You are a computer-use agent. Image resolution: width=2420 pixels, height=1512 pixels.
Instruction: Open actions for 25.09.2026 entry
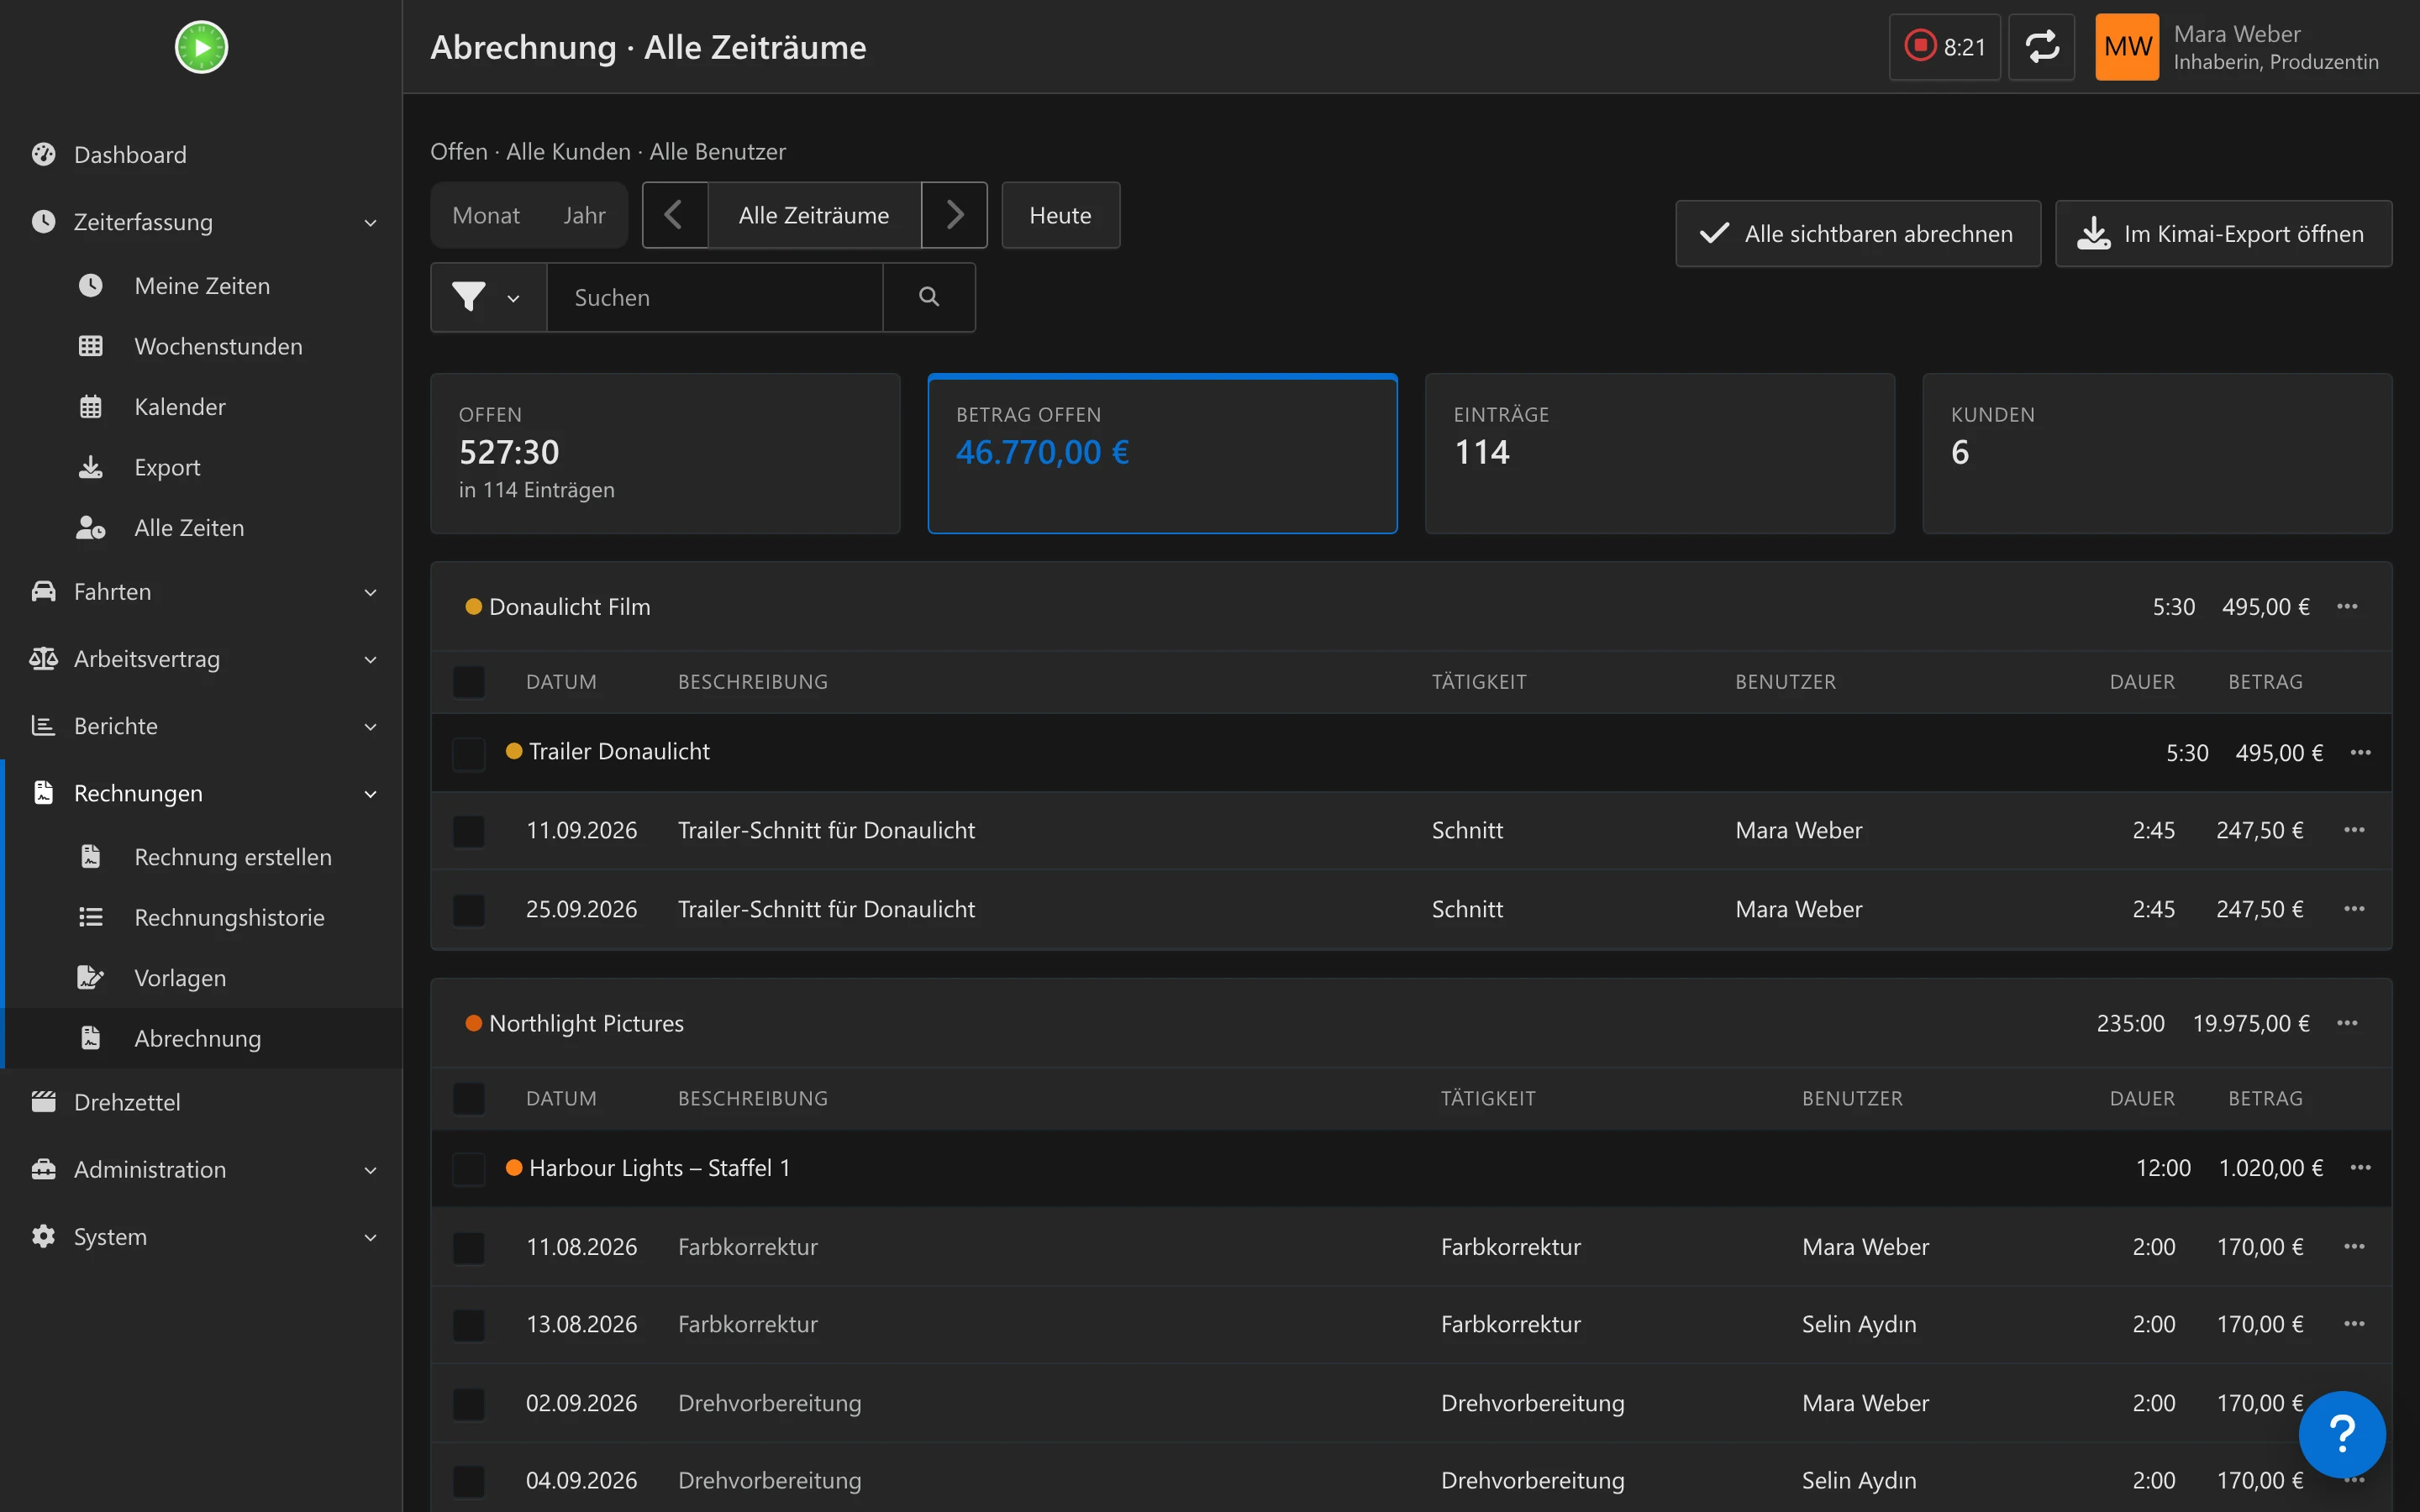click(x=2354, y=909)
